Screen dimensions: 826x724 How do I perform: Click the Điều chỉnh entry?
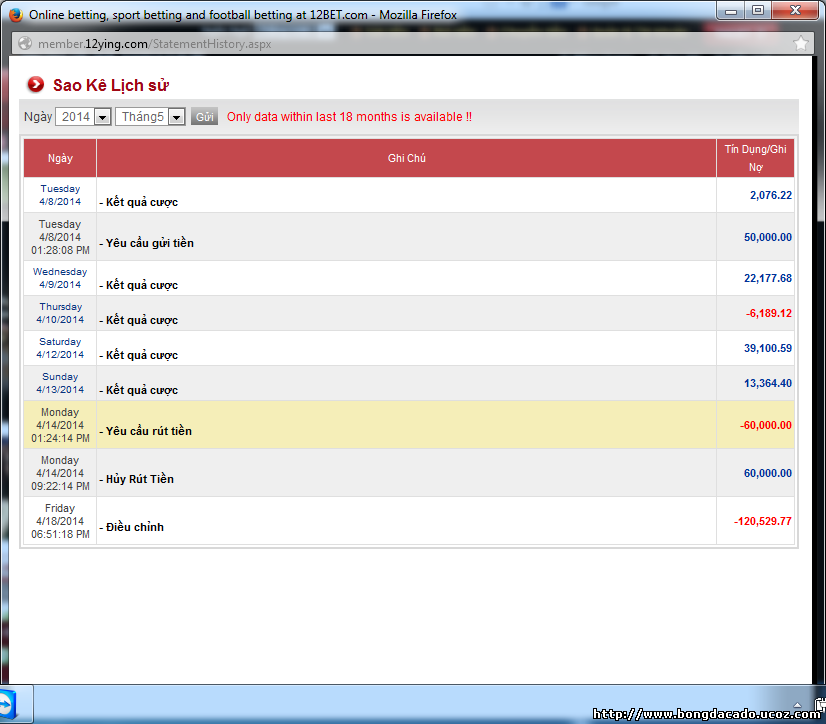(x=134, y=527)
